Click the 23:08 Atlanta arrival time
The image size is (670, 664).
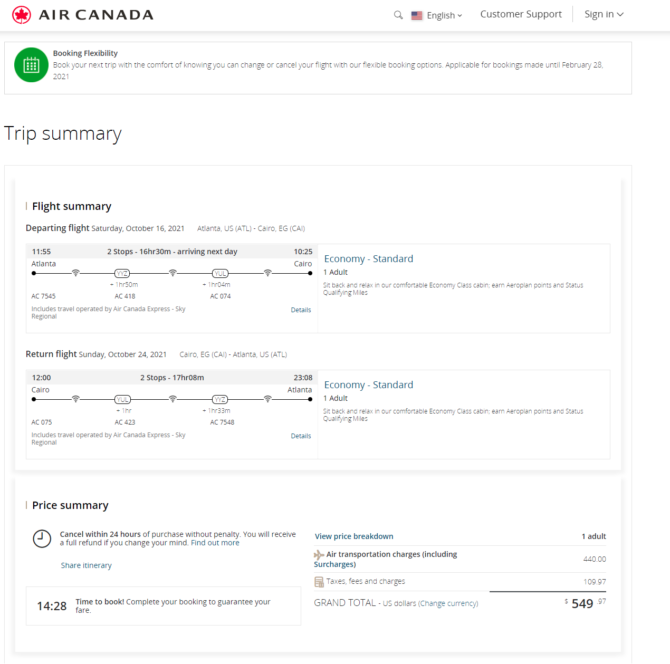click(x=303, y=378)
